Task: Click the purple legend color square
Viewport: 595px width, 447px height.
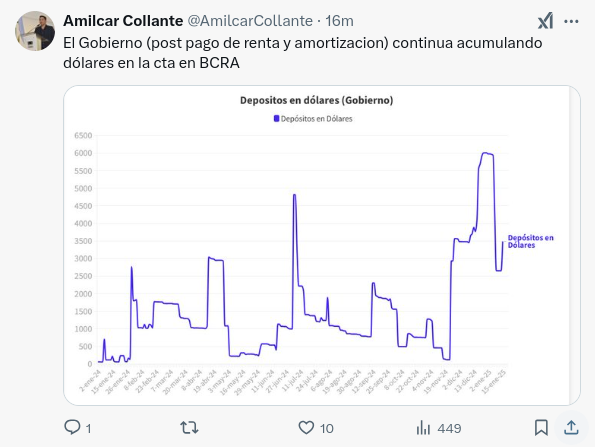Action: (276, 119)
